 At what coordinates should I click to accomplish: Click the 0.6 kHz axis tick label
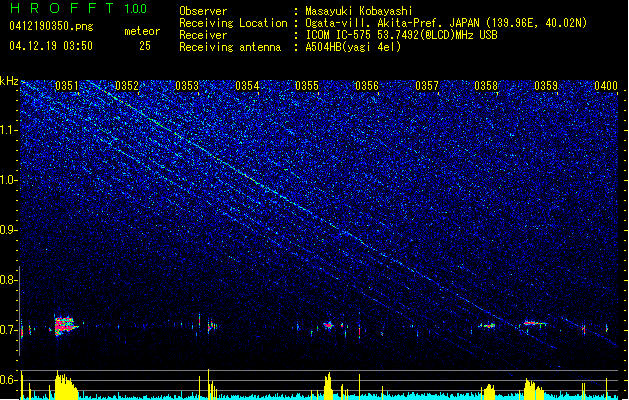[x=8, y=380]
